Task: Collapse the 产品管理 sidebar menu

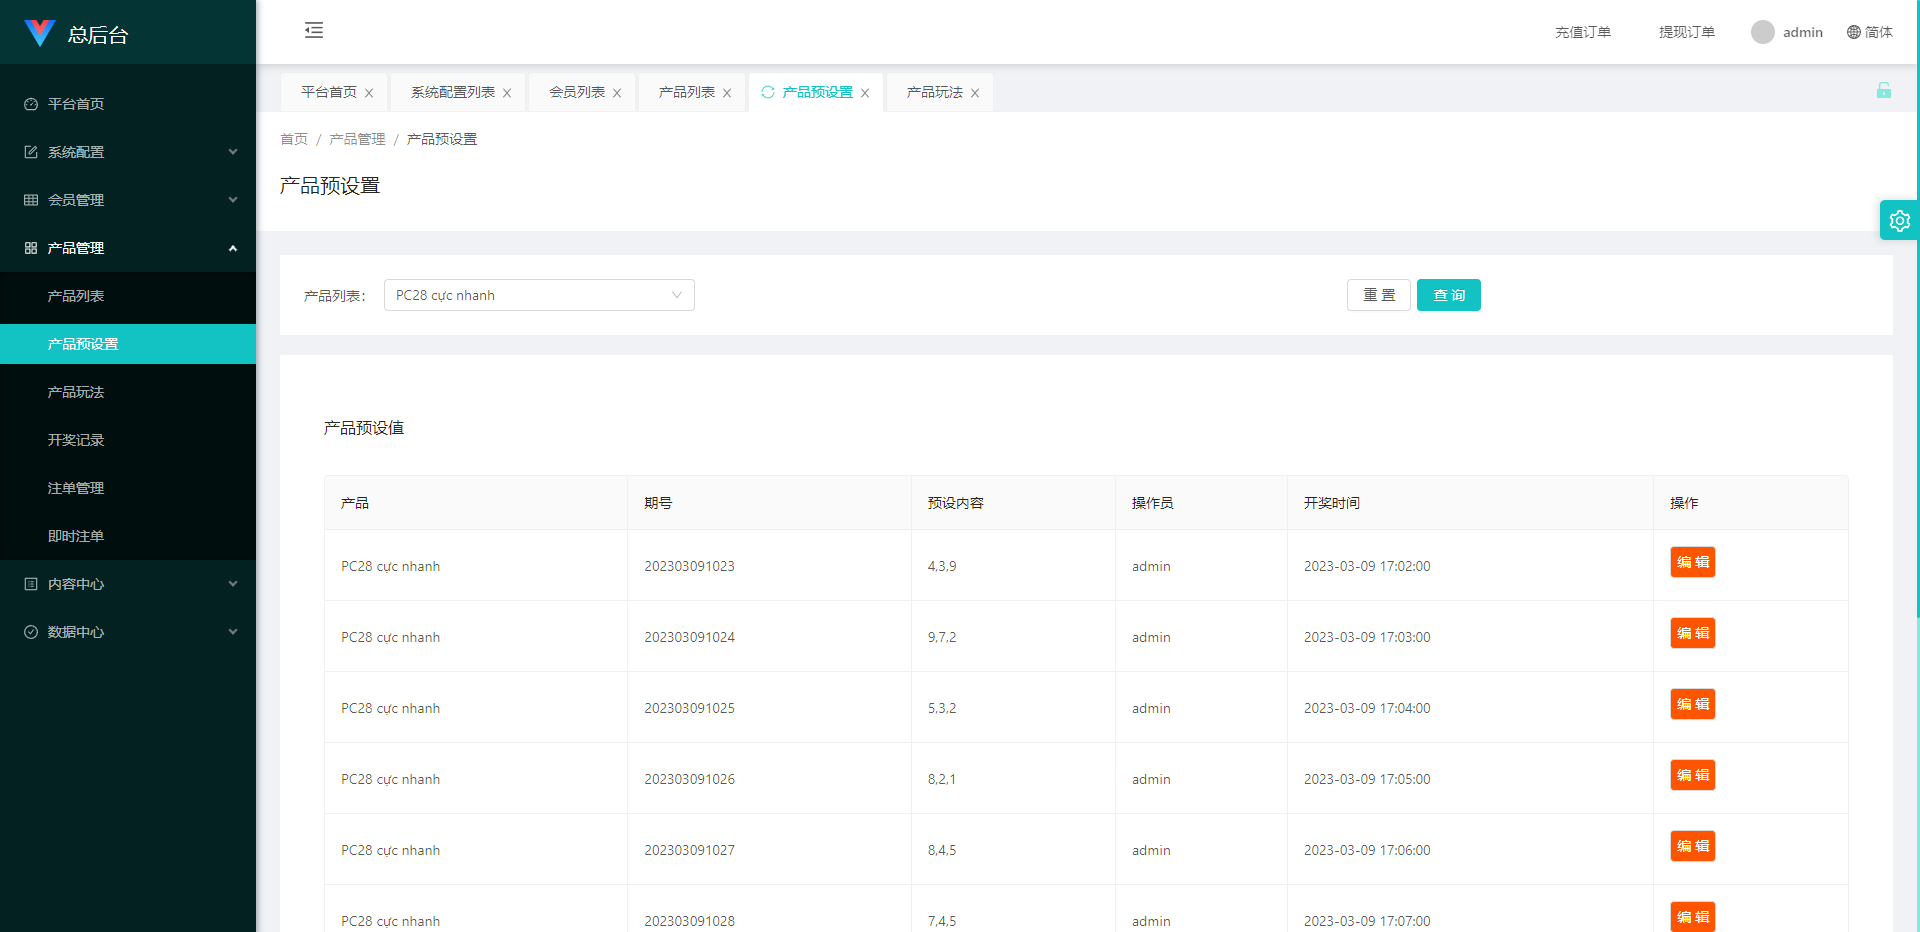Action: pyautogui.click(x=128, y=248)
